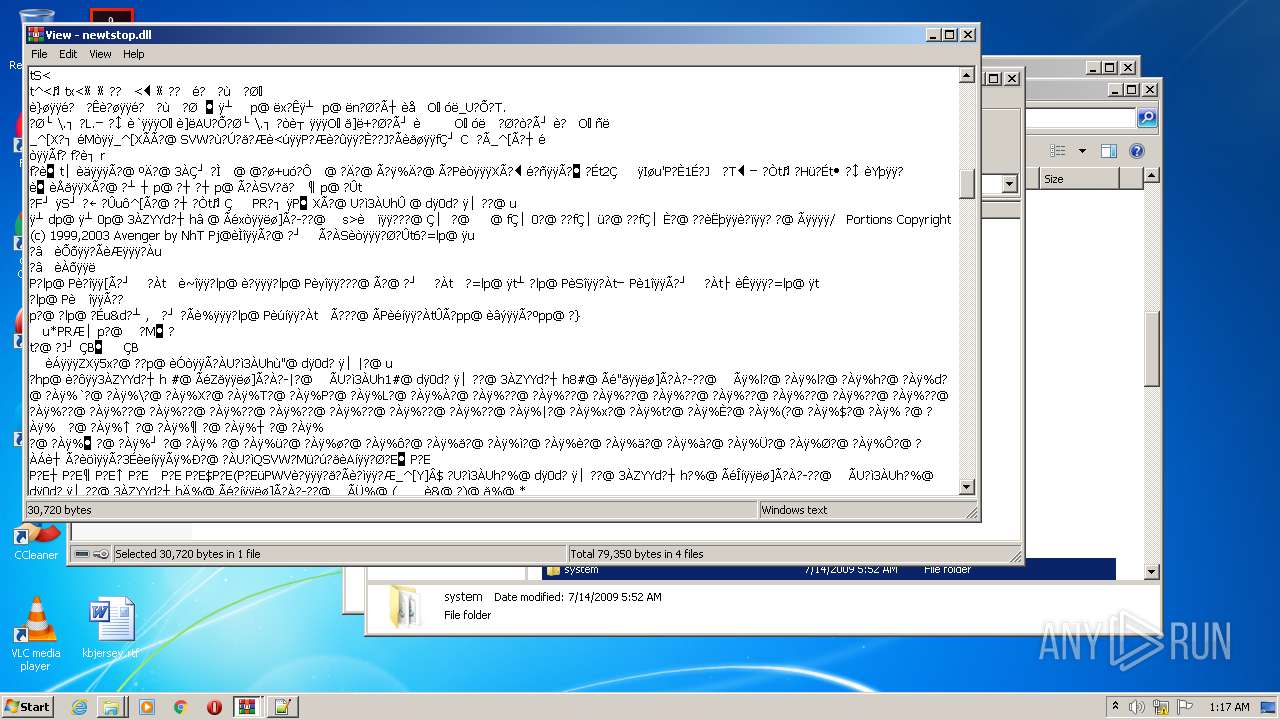Open the Explorer view options dropdown arrow

(x=1082, y=151)
